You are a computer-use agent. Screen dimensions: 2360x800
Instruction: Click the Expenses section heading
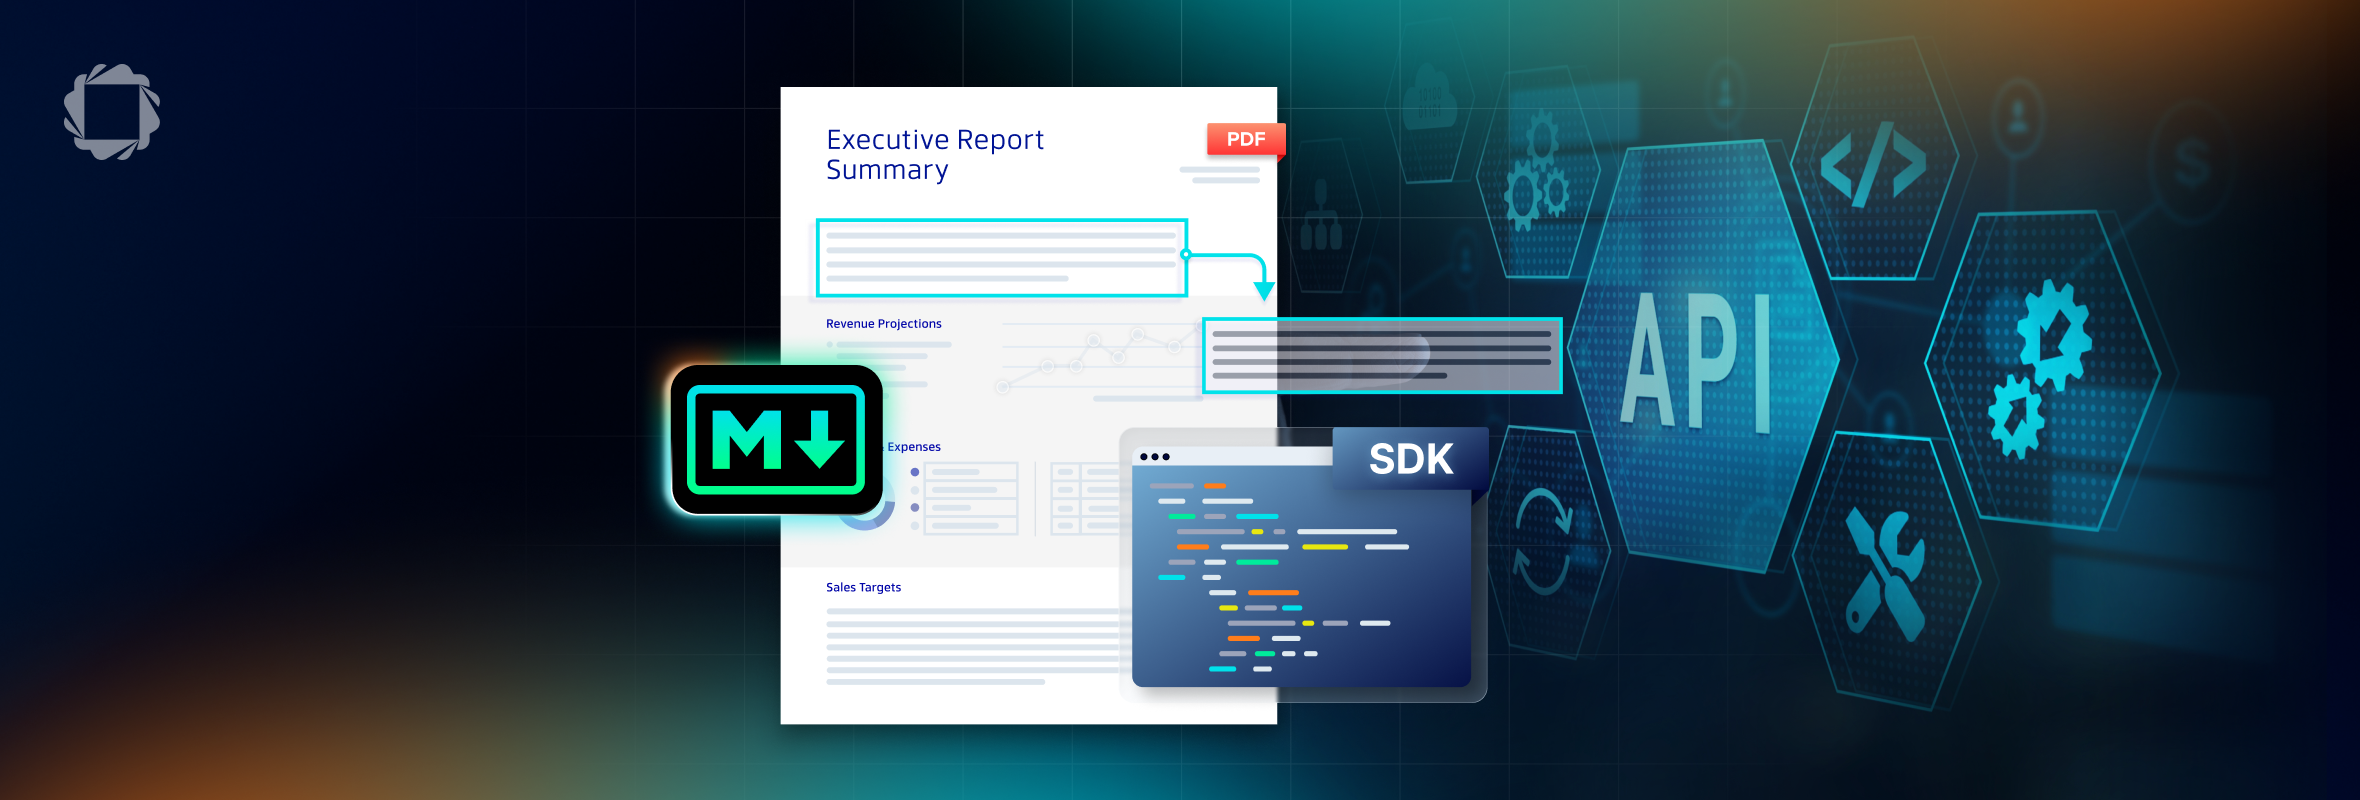914,447
